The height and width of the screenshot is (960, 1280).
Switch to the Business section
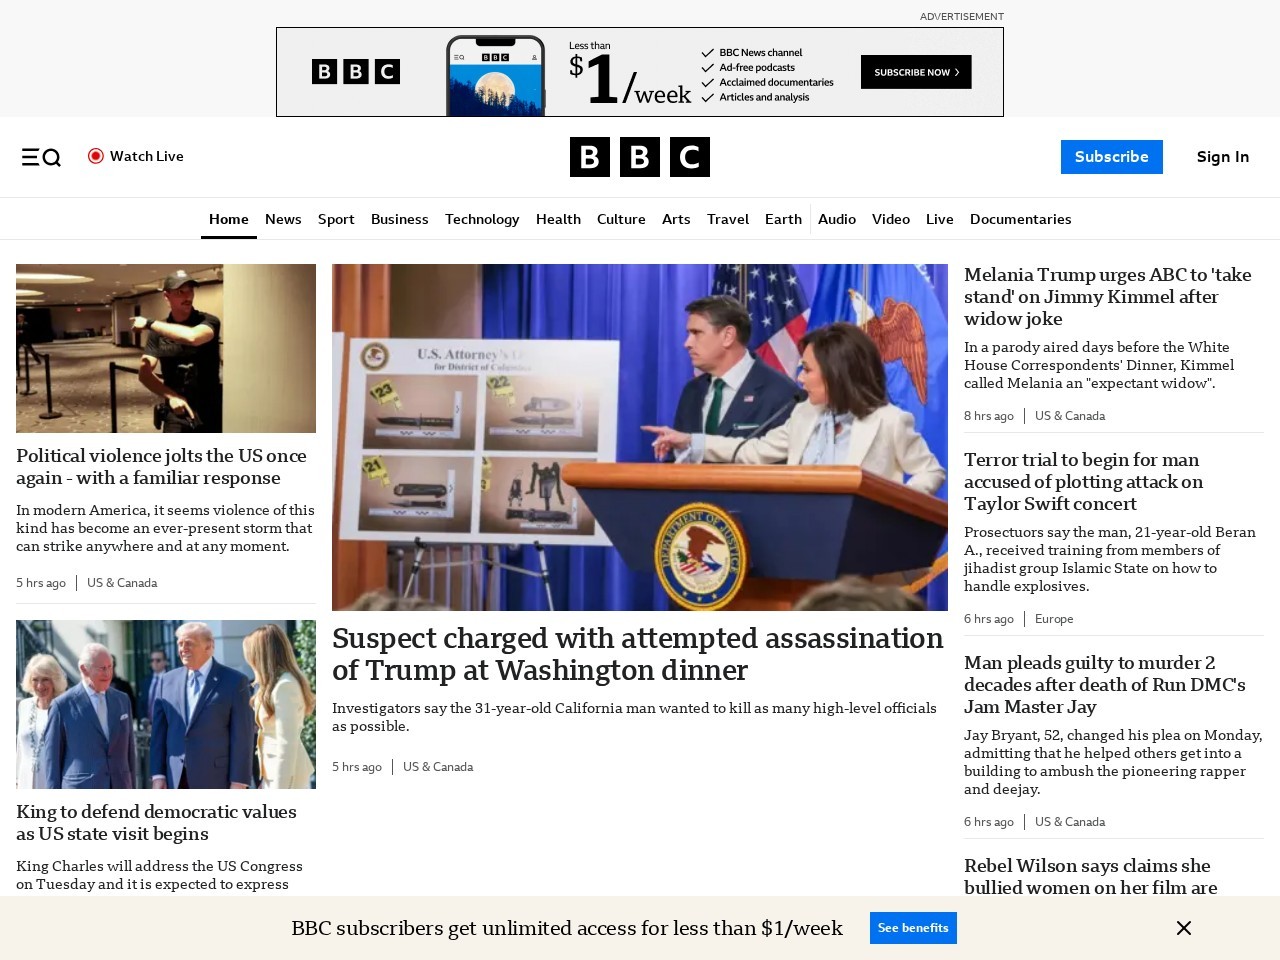pos(400,219)
